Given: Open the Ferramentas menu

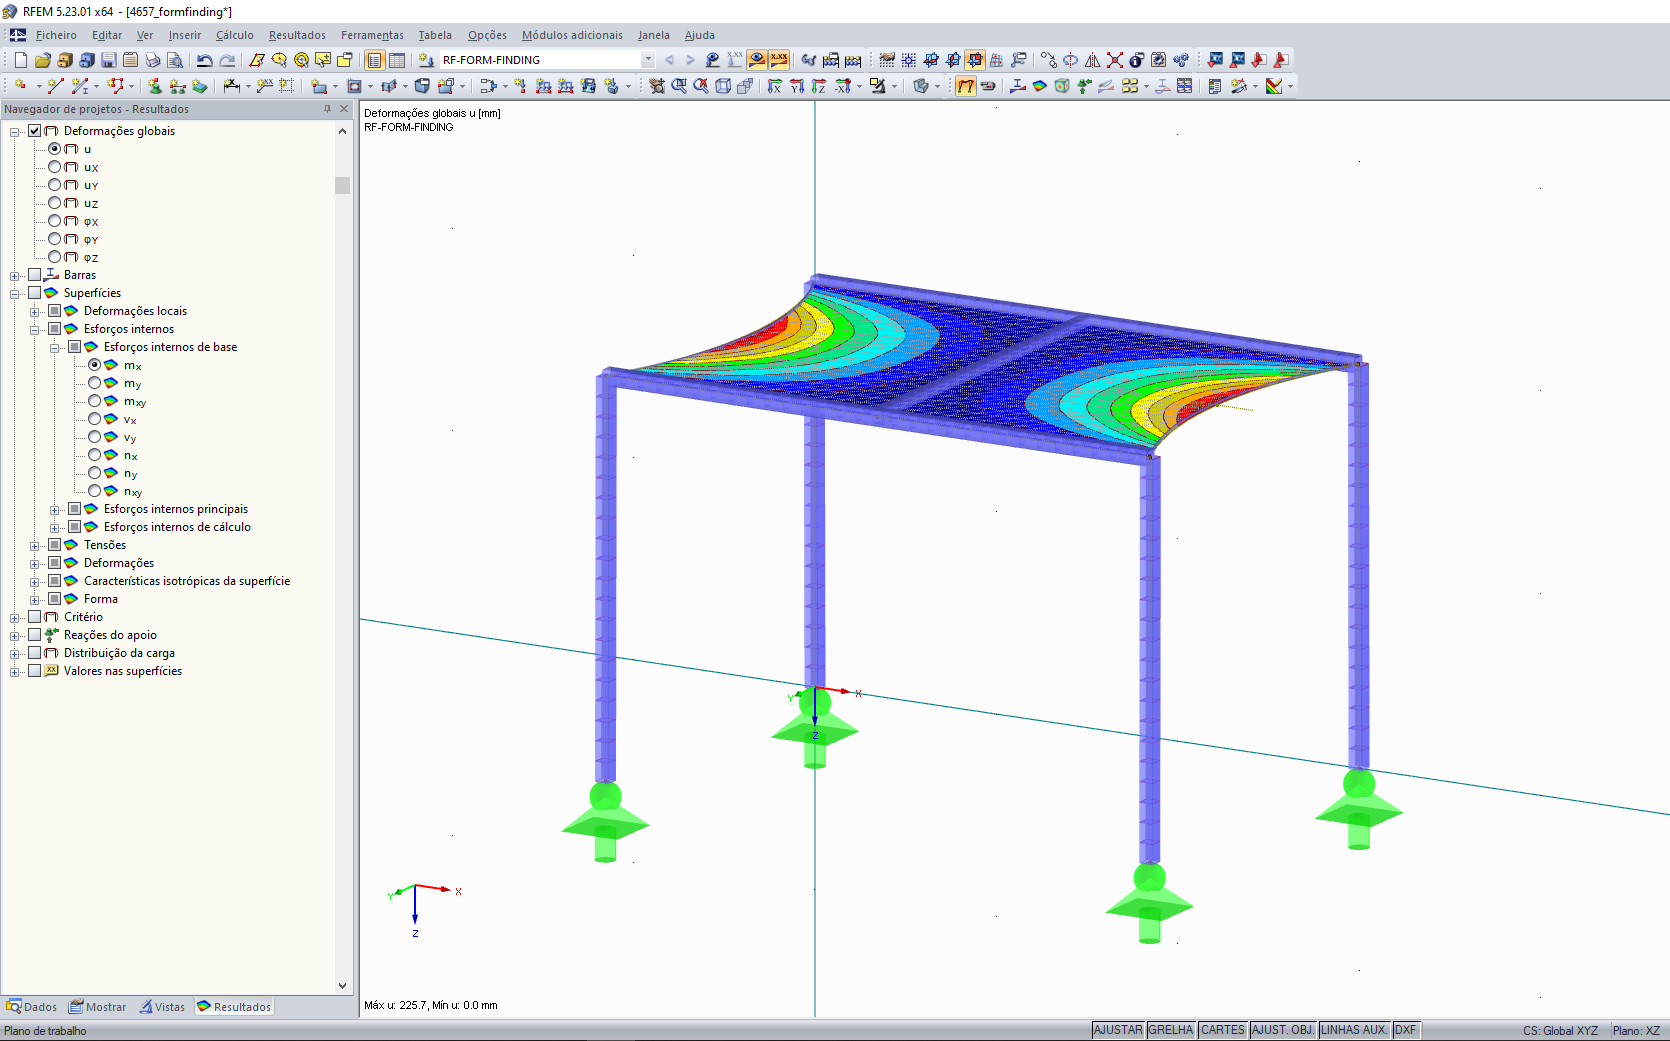Looking at the screenshot, I should click(x=372, y=35).
